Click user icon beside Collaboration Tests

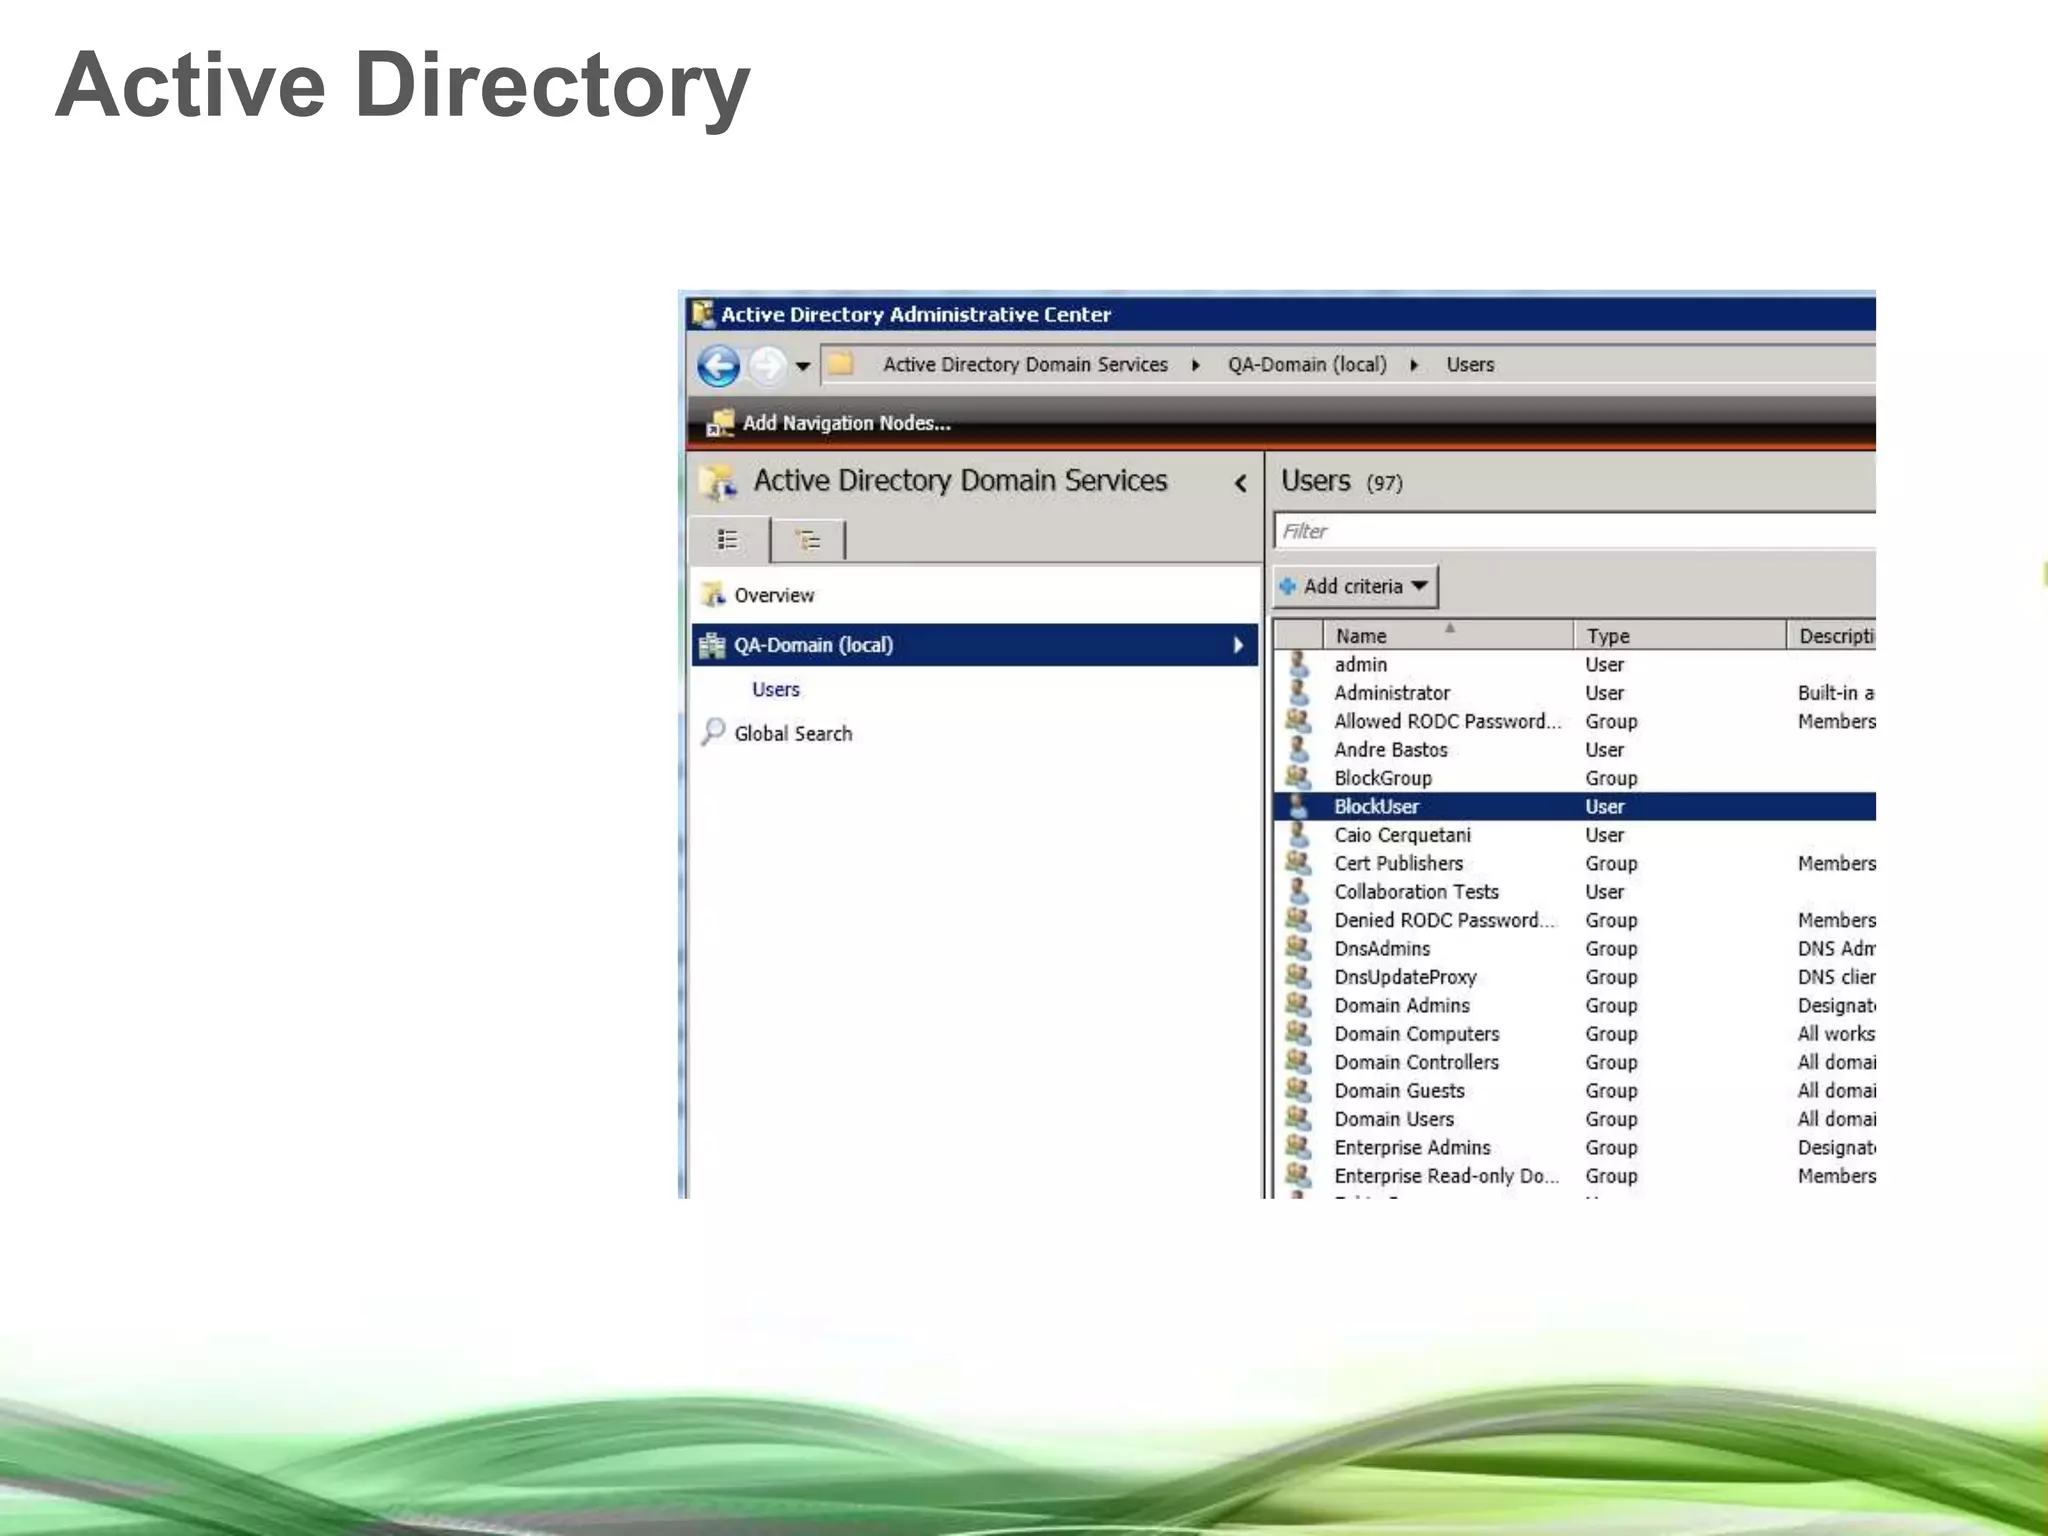(1298, 891)
